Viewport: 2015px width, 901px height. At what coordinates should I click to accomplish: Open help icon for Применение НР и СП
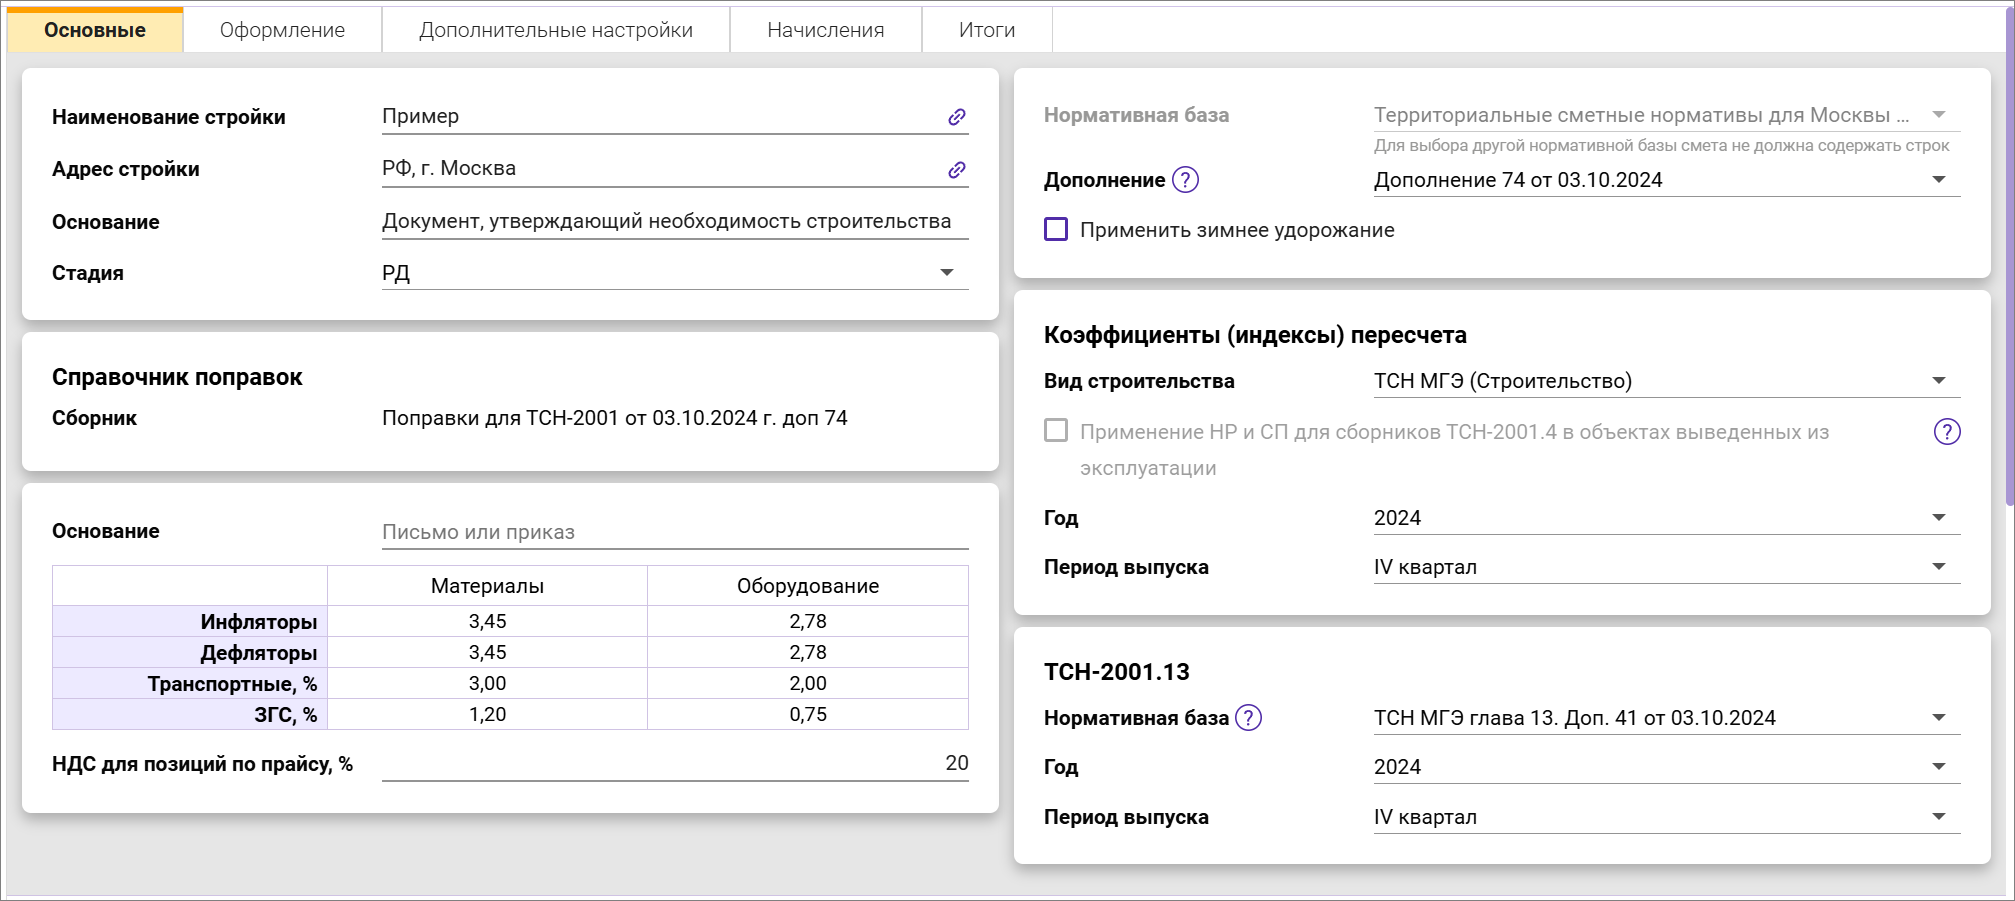pyautogui.click(x=1946, y=432)
